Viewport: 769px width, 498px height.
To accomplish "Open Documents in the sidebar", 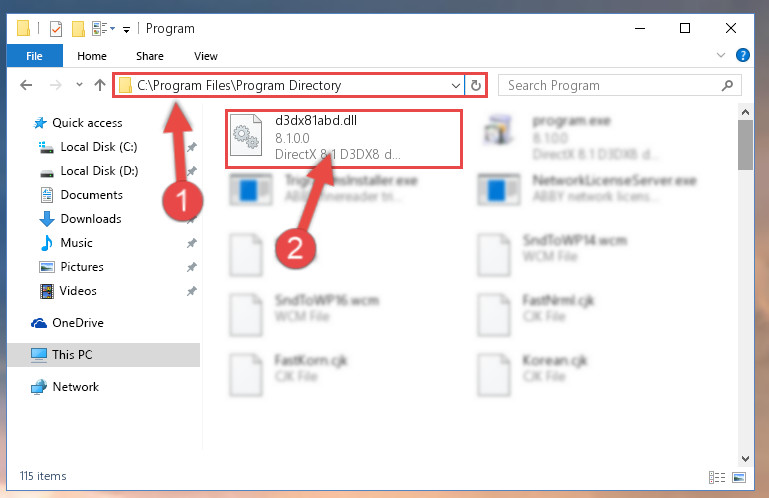I will pyautogui.click(x=81, y=195).
